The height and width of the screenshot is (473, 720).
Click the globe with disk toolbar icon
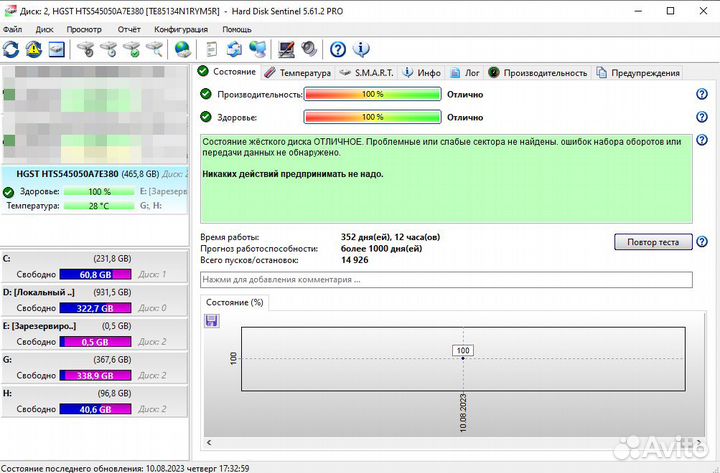click(183, 49)
